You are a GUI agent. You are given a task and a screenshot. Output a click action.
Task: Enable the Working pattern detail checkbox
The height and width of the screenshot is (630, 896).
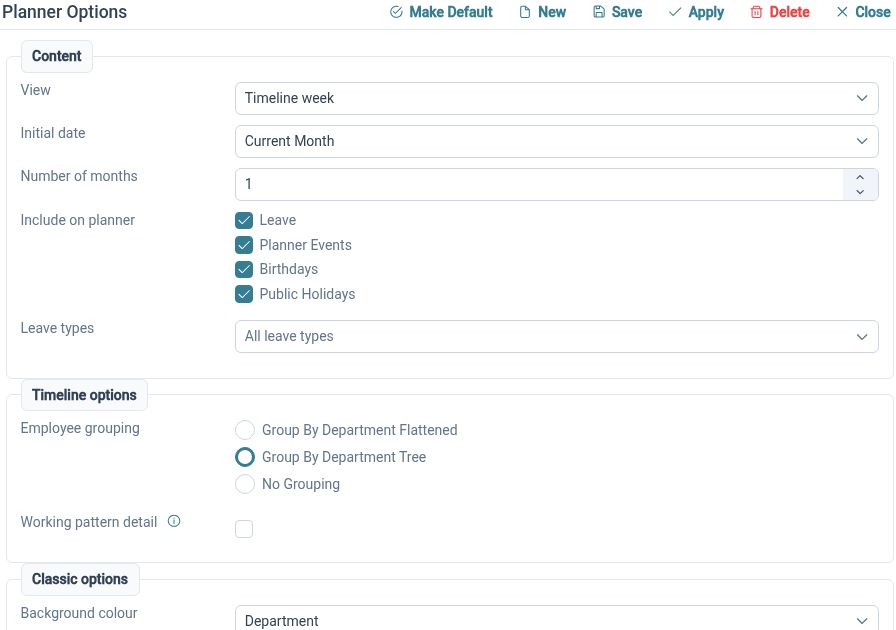pos(244,529)
